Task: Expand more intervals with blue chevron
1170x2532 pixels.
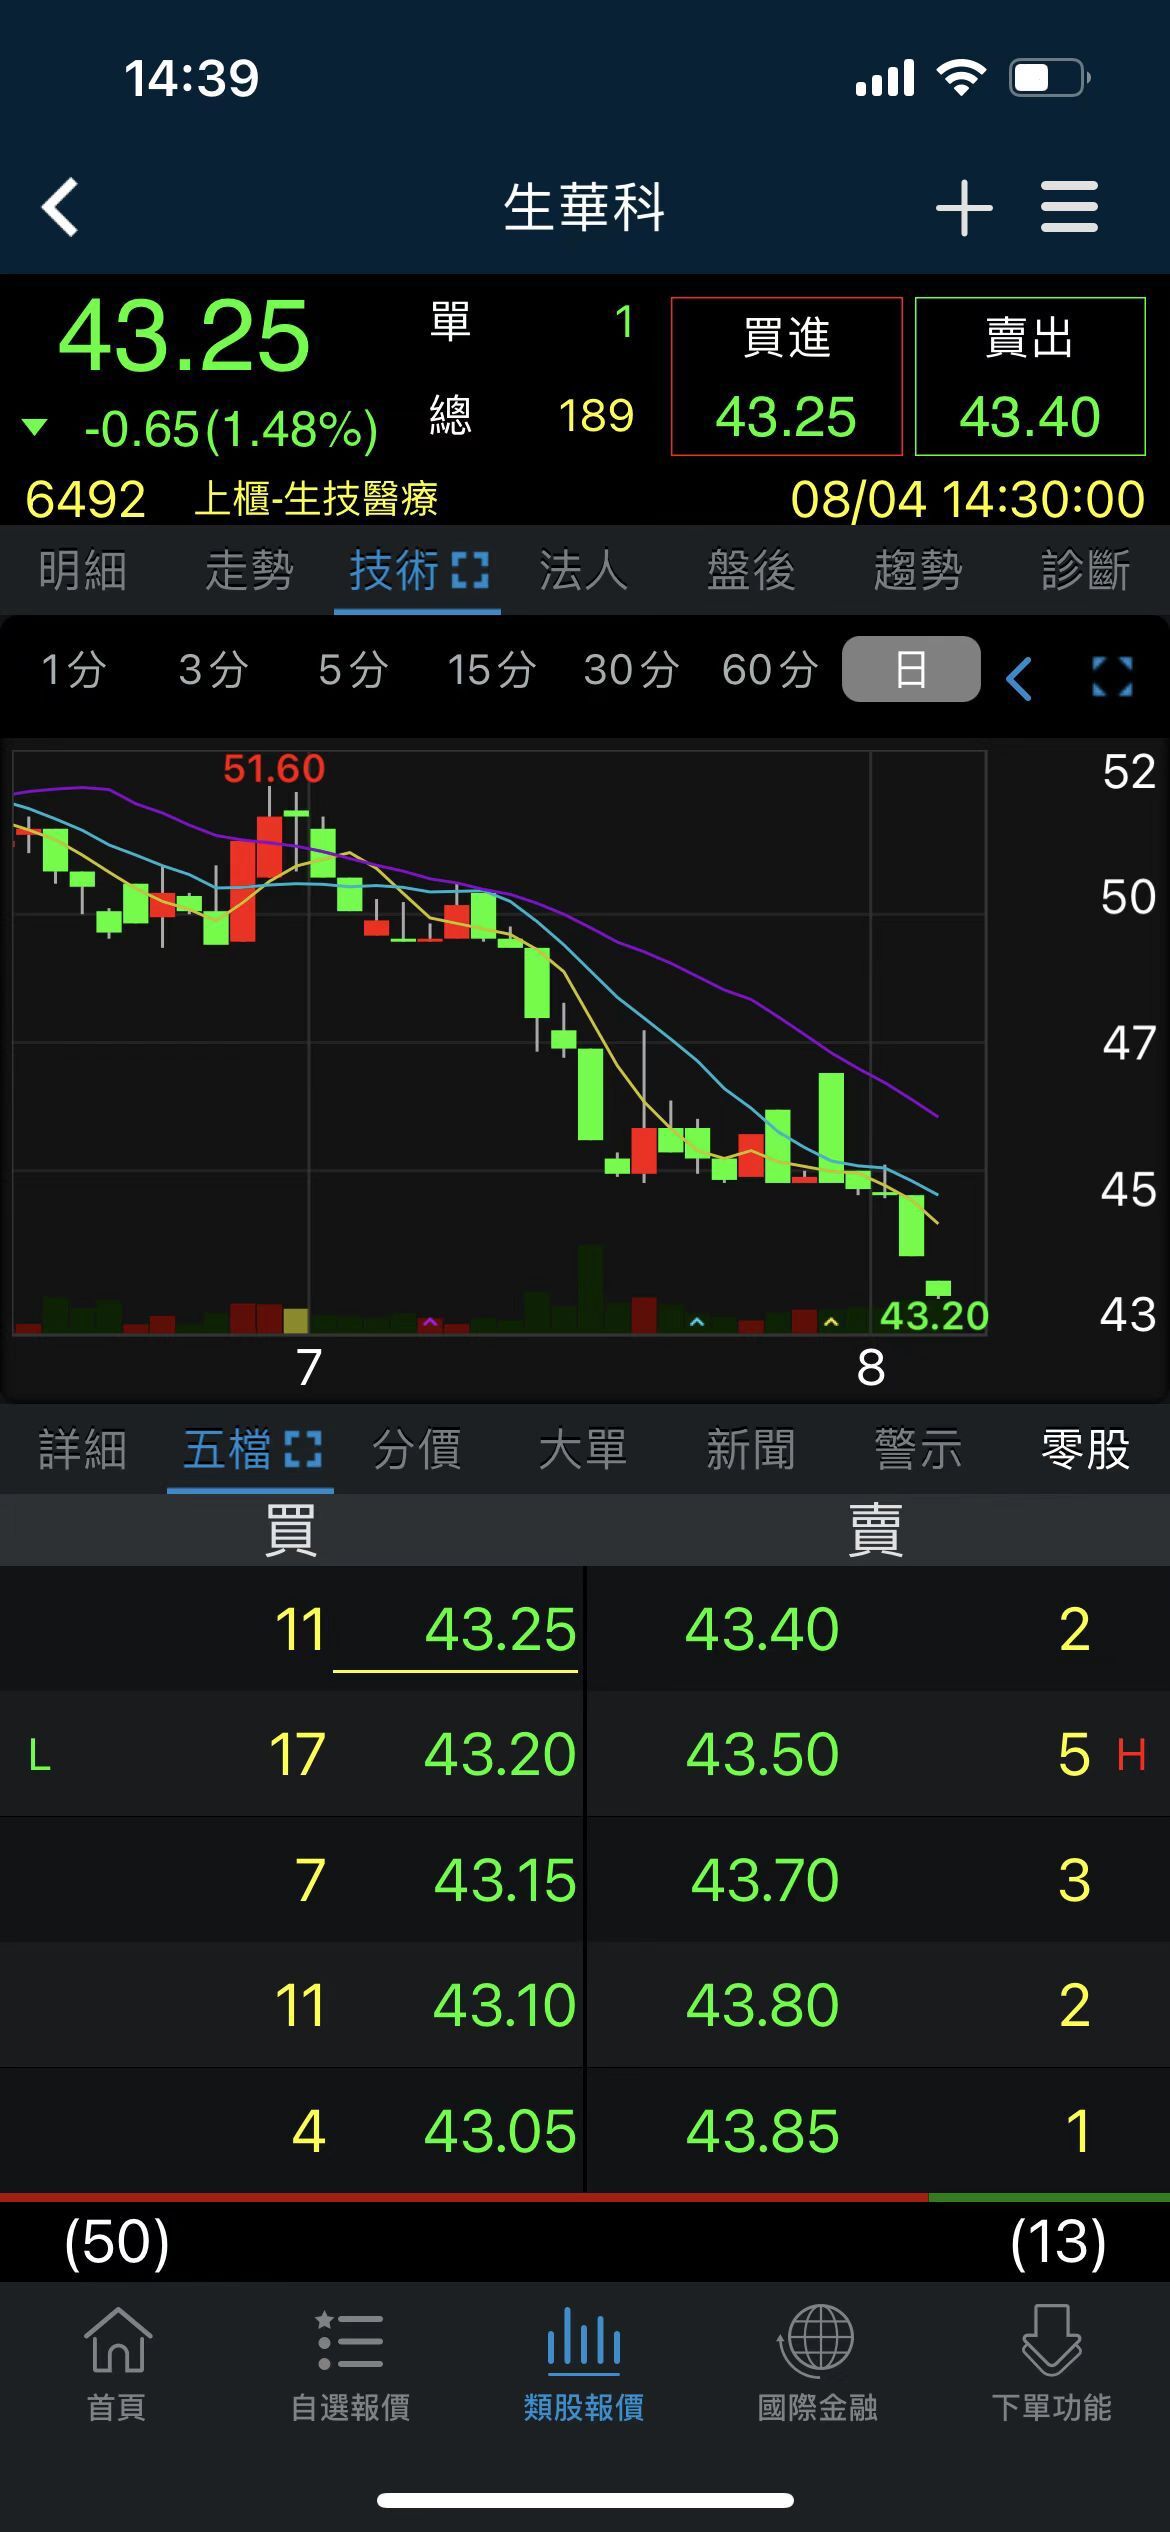Action: (1019, 680)
